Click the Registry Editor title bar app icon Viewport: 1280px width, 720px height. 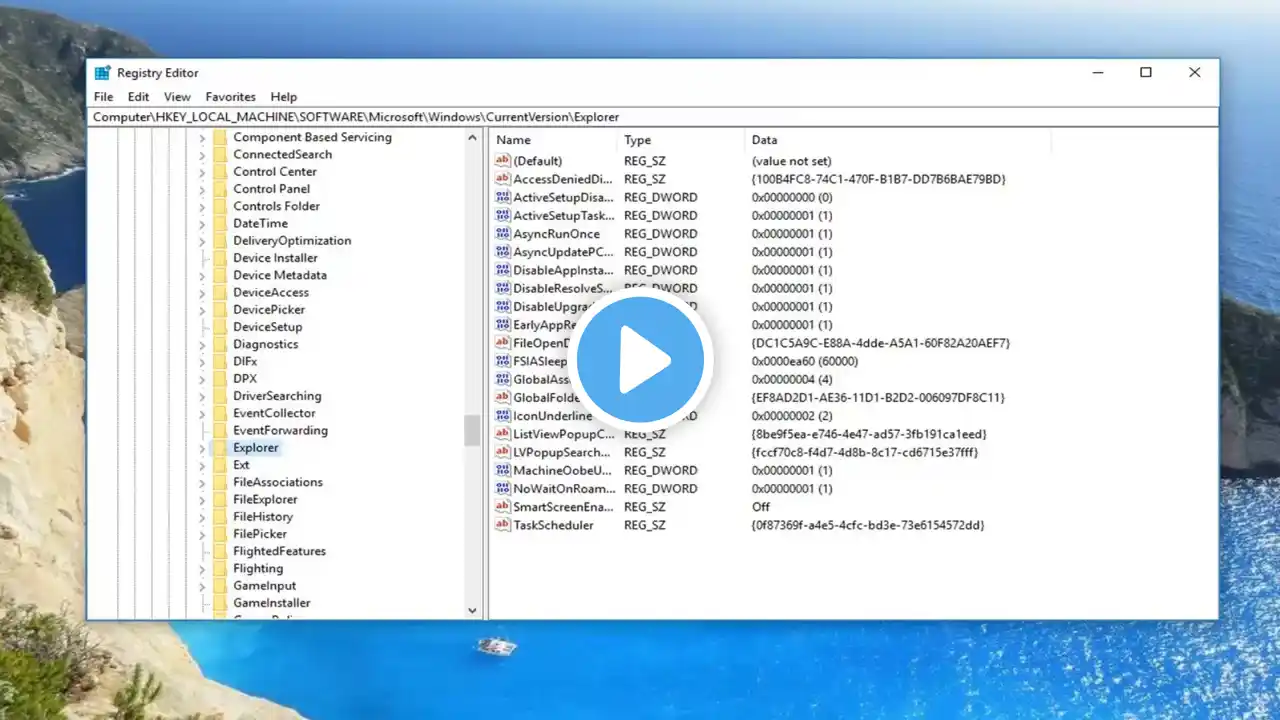click(102, 73)
